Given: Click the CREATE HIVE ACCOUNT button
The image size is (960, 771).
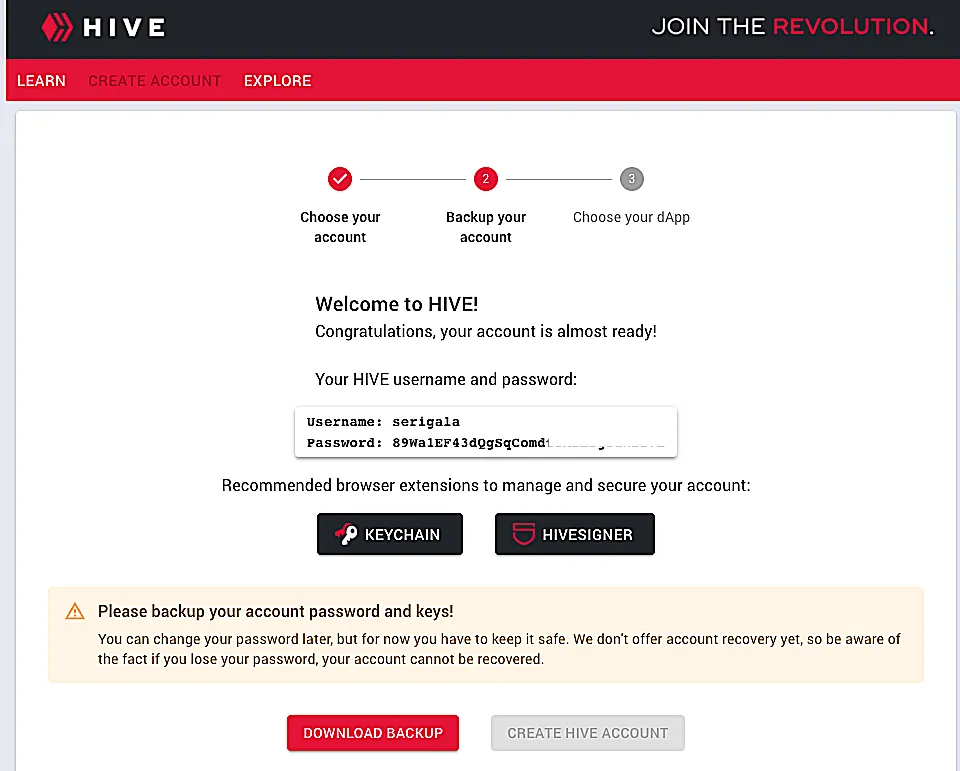Looking at the screenshot, I should [587, 733].
